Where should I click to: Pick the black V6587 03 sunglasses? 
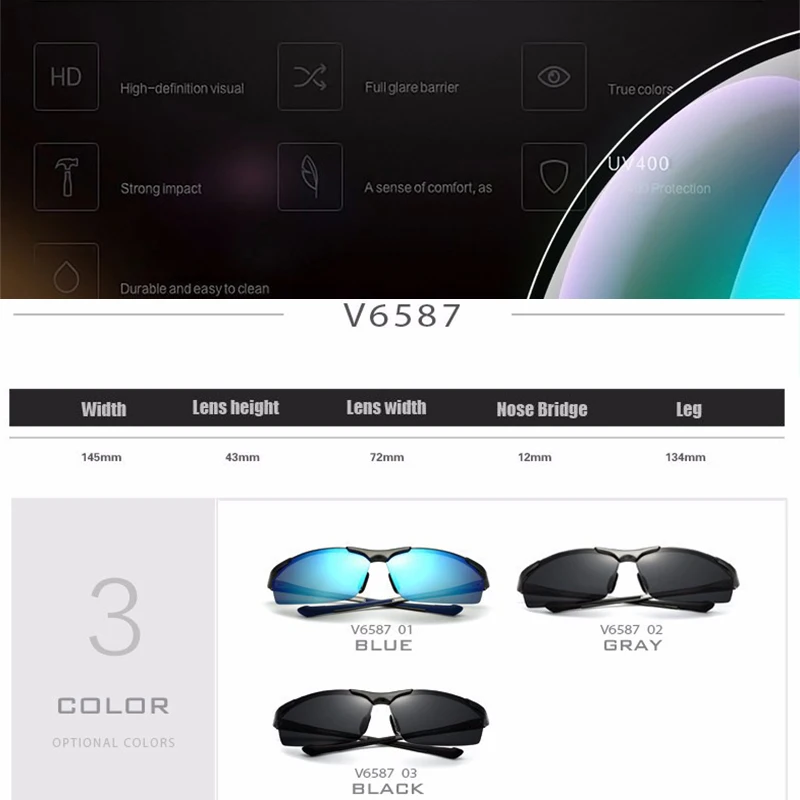point(381,723)
